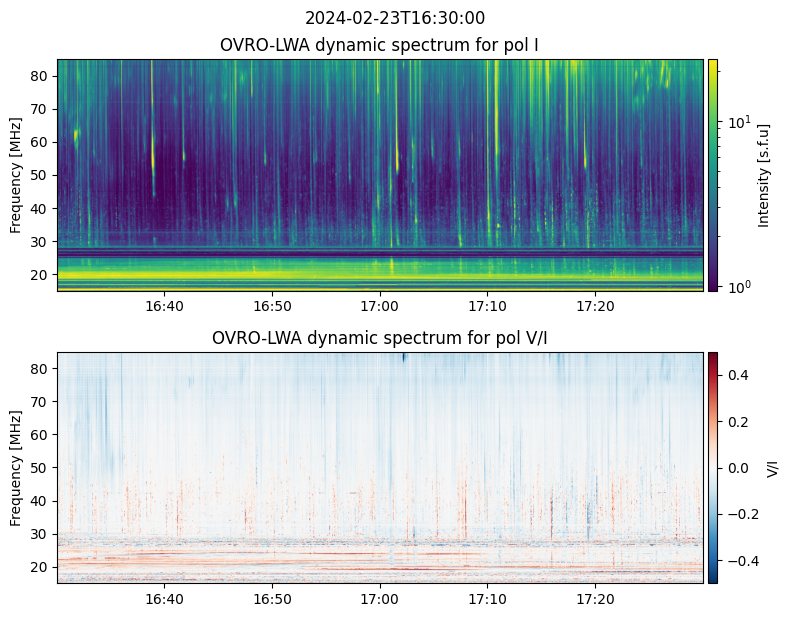Click the 2024-02-23T16:30:00 timestamp title
The width and height of the screenshot is (789, 617).
coord(394,18)
